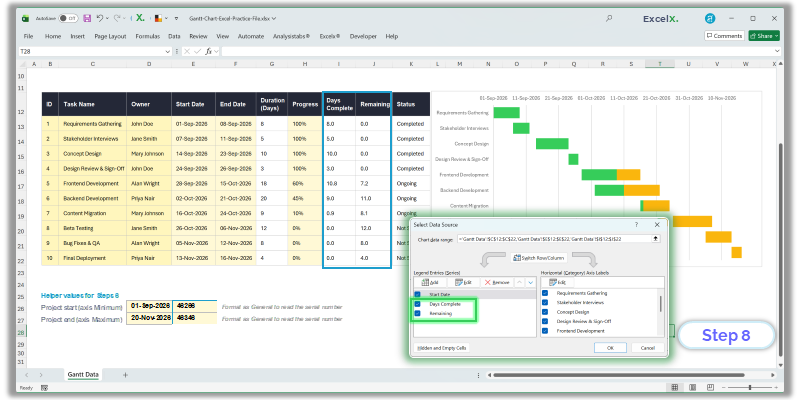Click the collapse-range arrow beside Chart data range
Viewport: 800px width, 400px height.
pos(656,238)
